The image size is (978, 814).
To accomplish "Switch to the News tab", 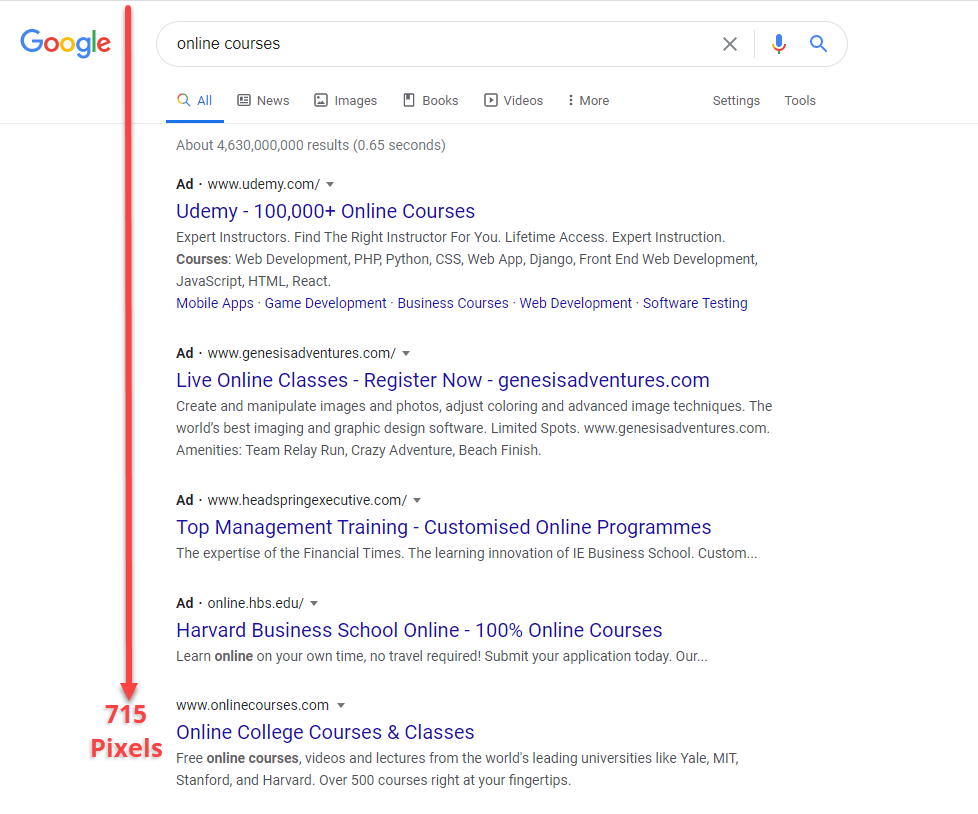I will click(263, 100).
